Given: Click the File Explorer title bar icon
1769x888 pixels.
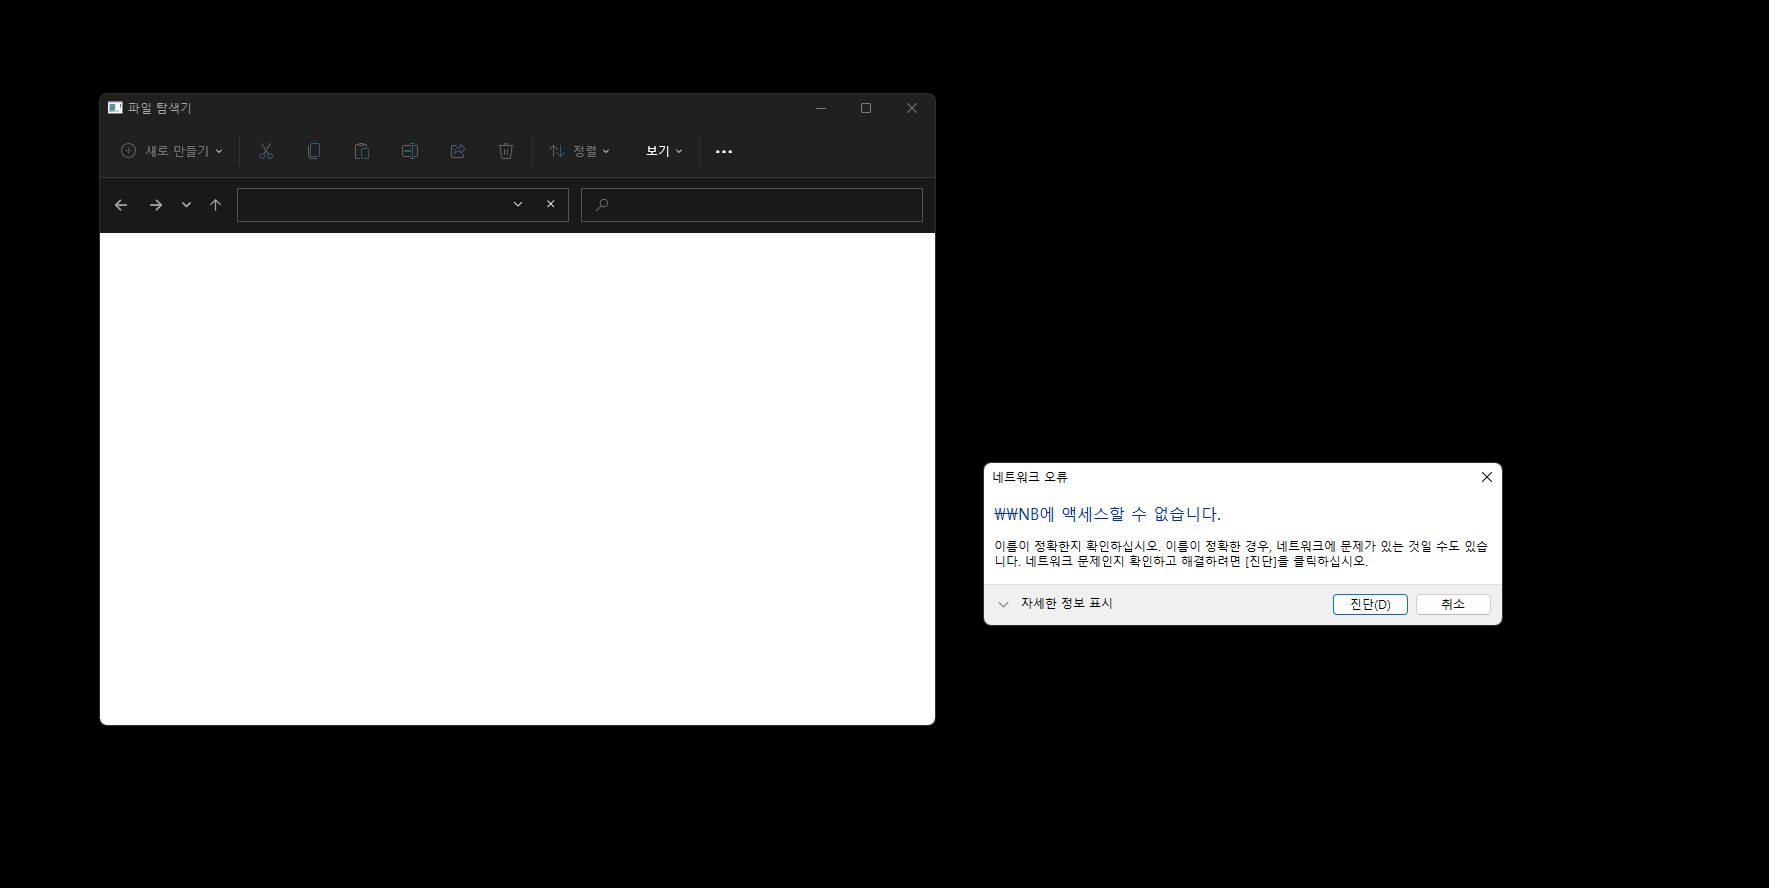Looking at the screenshot, I should point(115,108).
